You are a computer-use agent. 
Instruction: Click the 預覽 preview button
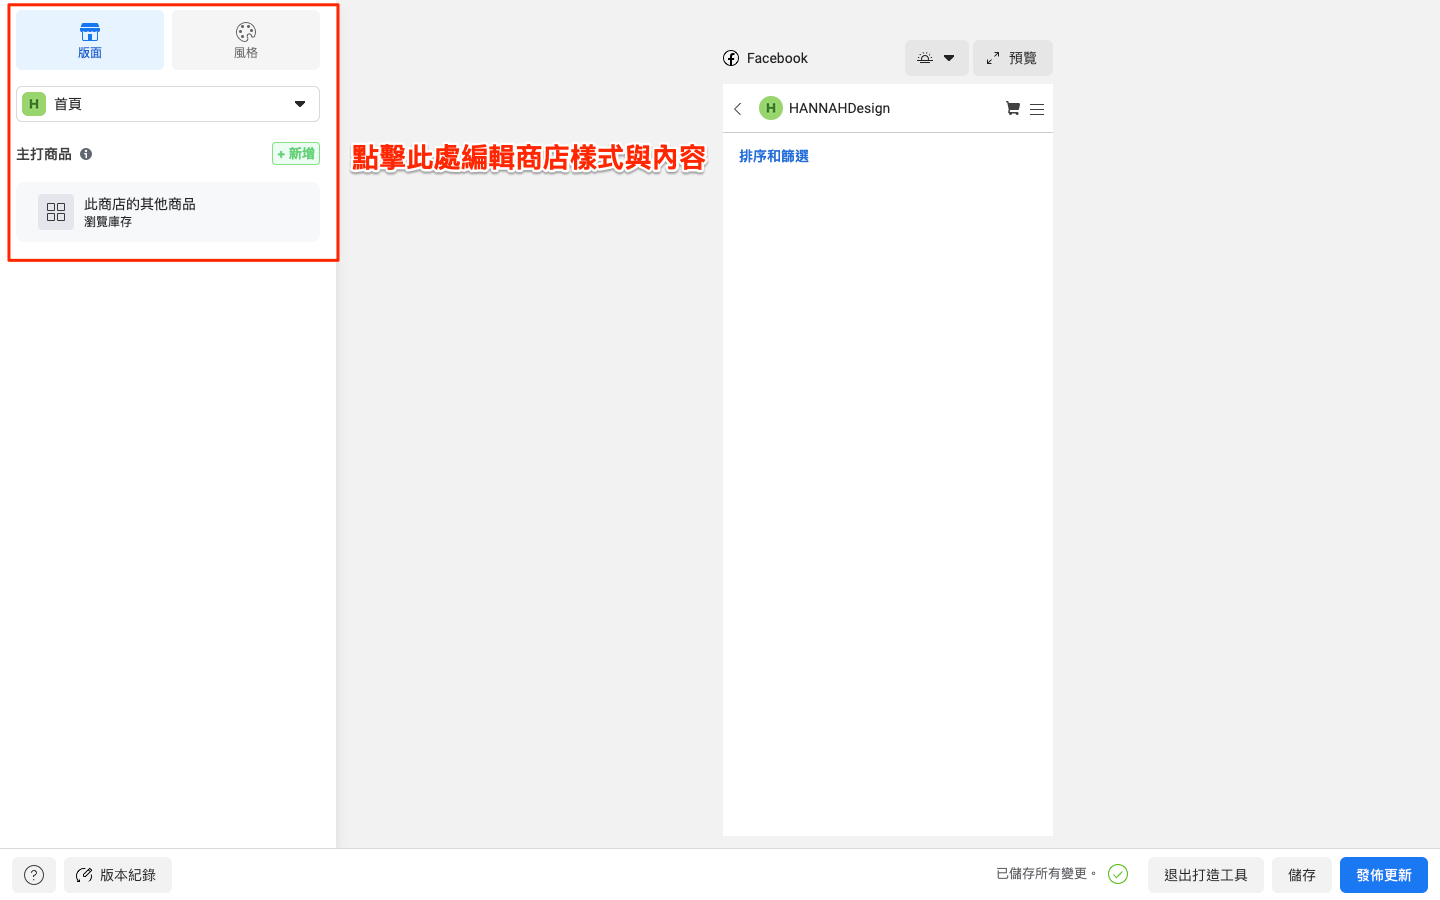[x=1013, y=58]
